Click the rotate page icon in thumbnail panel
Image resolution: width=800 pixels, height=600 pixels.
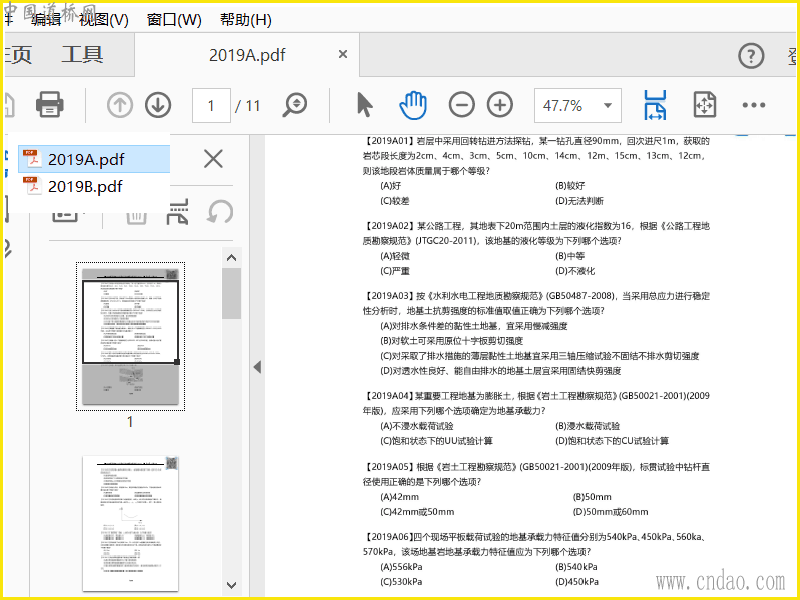coord(220,211)
